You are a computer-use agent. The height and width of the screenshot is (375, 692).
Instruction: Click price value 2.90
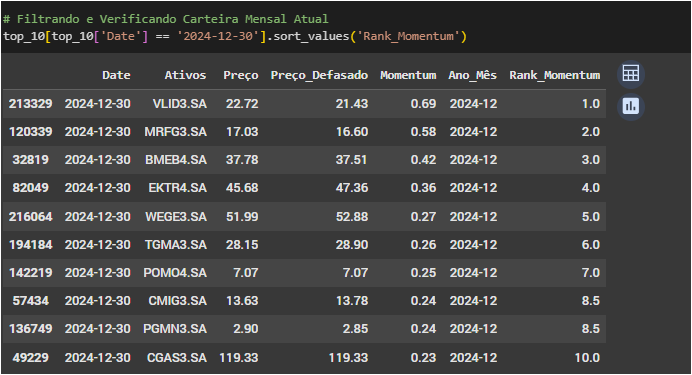pyautogui.click(x=246, y=329)
